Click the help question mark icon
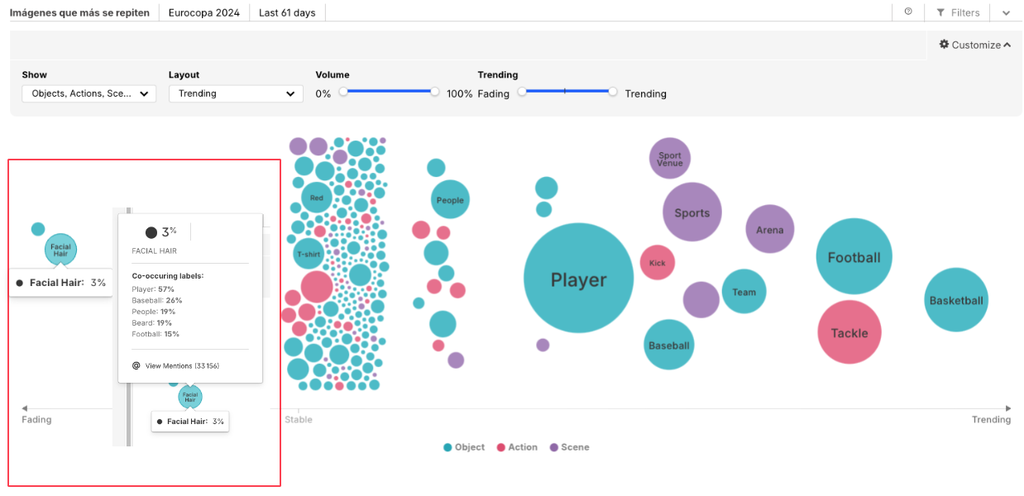 [x=908, y=12]
